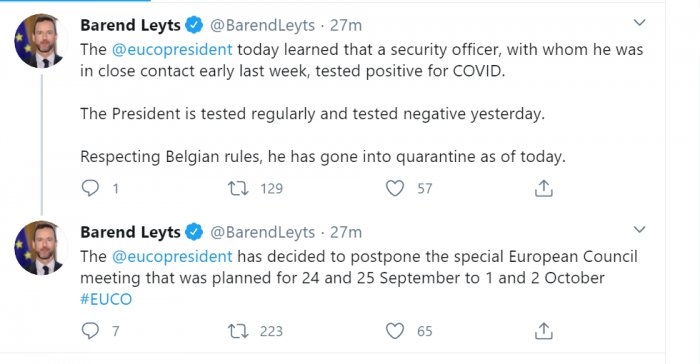Screen dimensions: 700x364
Task: Open the first tweet's more options chevron
Action: pyautogui.click(x=639, y=22)
